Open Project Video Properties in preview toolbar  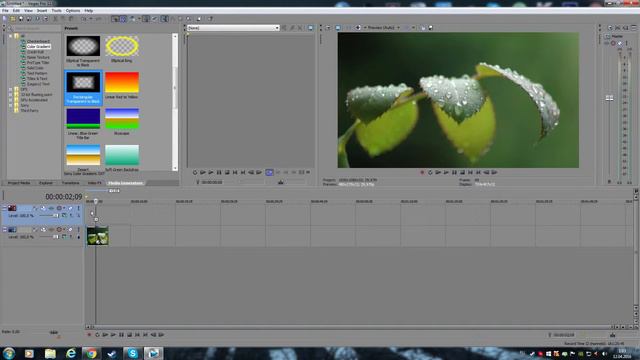(x=328, y=28)
